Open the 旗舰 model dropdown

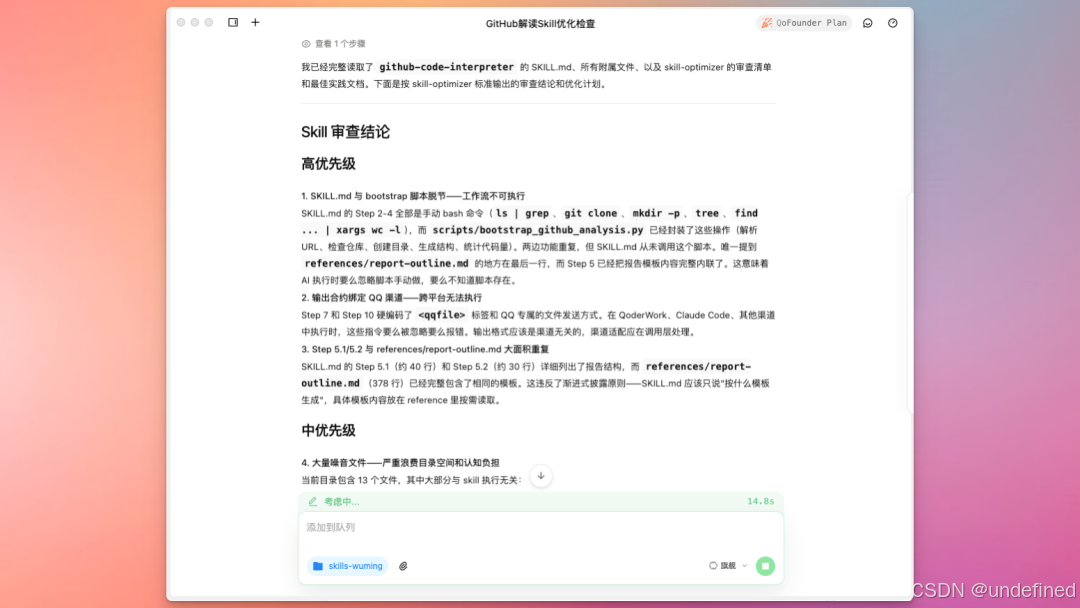point(728,566)
